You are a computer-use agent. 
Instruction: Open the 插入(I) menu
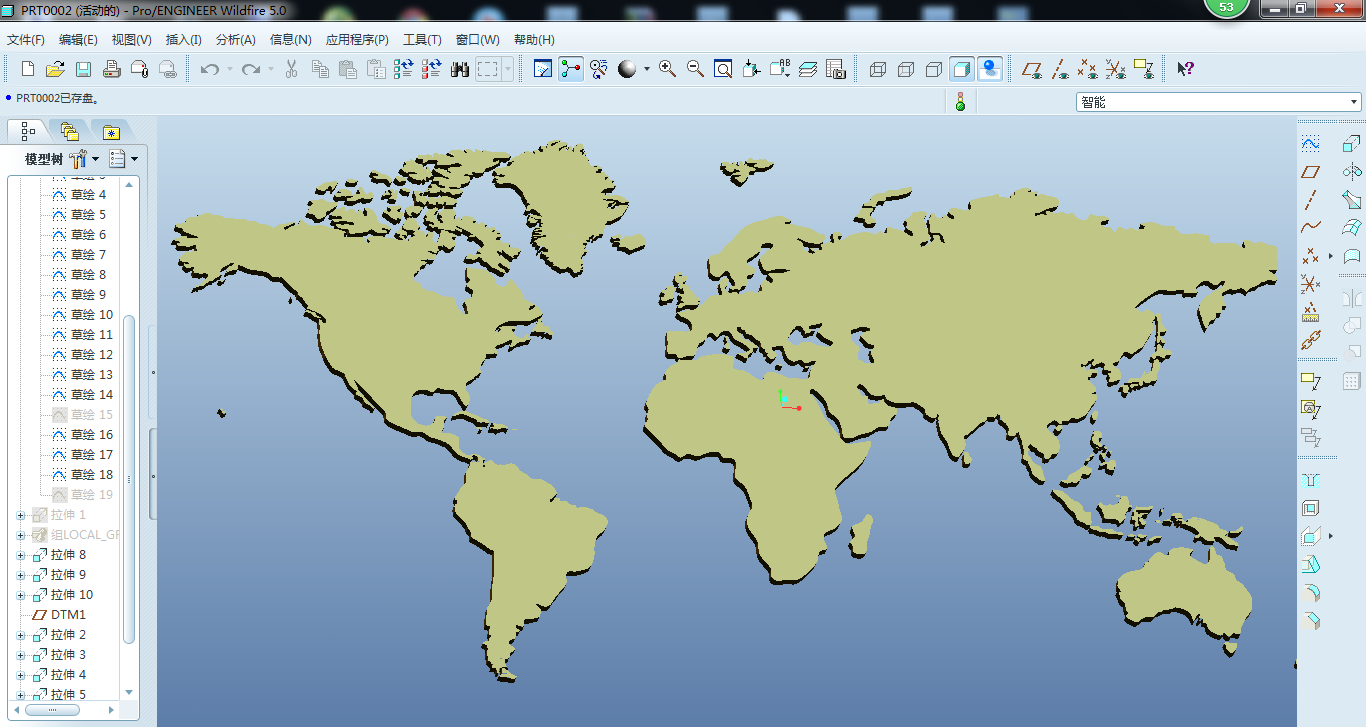coord(183,40)
